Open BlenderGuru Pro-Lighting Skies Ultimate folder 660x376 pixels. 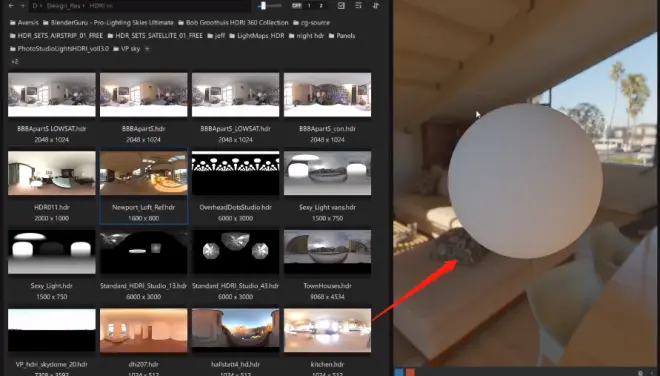[108, 23]
